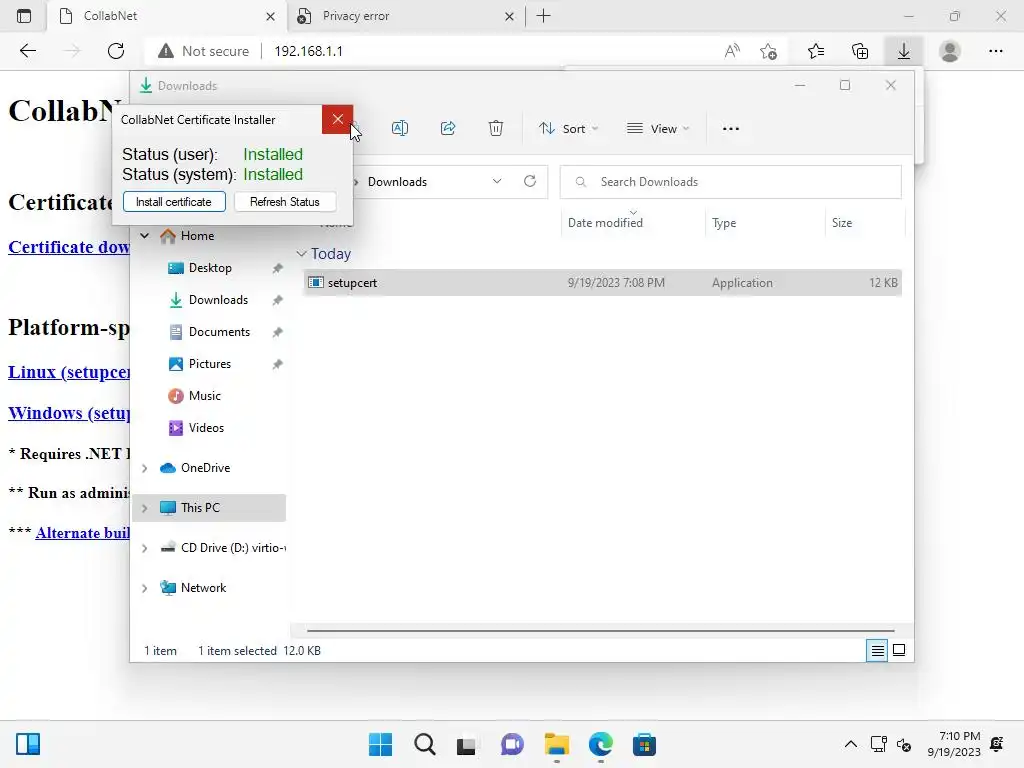Select Desktop in navigation pane
1024x768 pixels.
click(x=210, y=268)
